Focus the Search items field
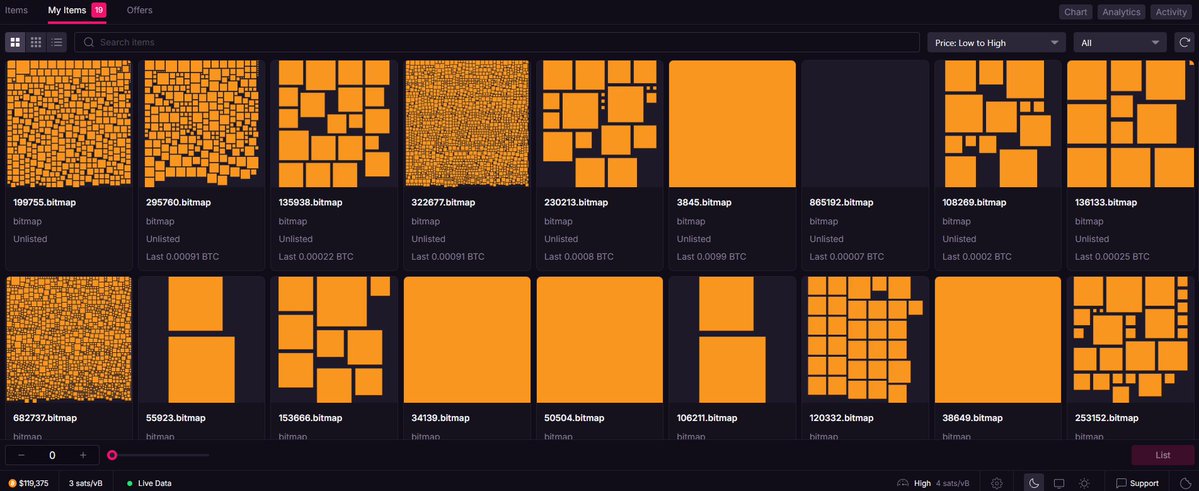The height and width of the screenshot is (491, 1199). pos(497,42)
